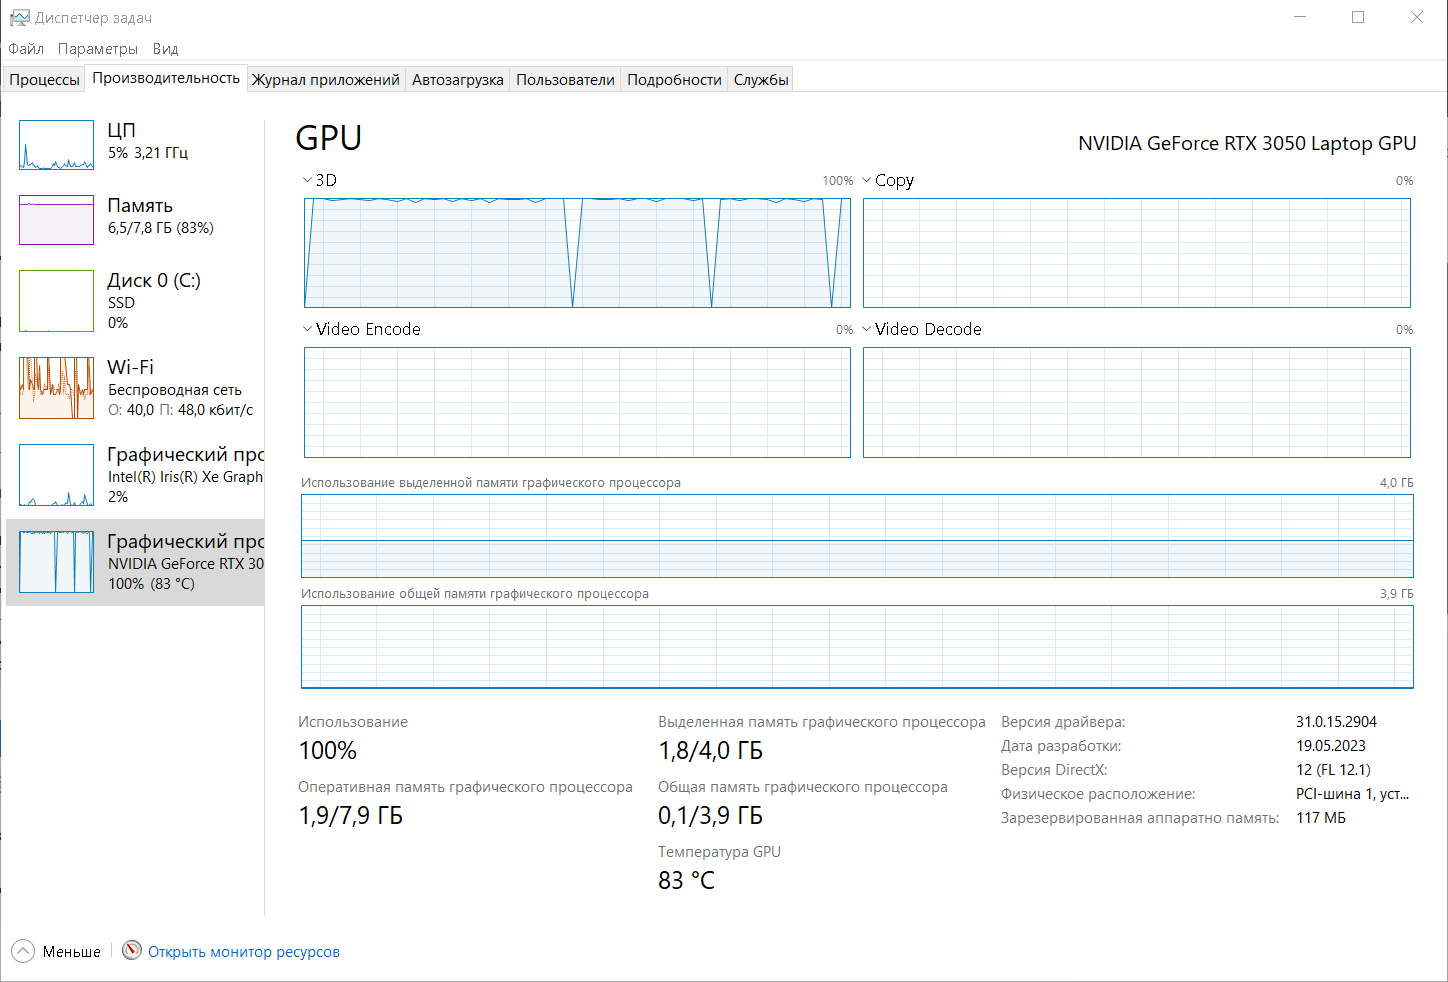Click driver date '19.05.2023'
Image resolution: width=1448 pixels, height=982 pixels.
coord(1331,746)
